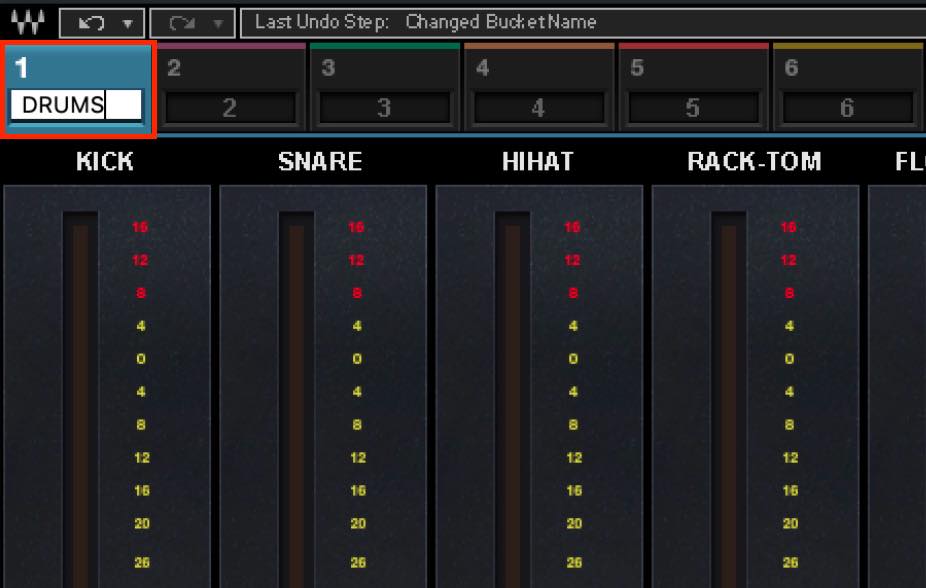The width and height of the screenshot is (926, 588).
Task: Click the SNARE channel level meter
Action: point(296,399)
